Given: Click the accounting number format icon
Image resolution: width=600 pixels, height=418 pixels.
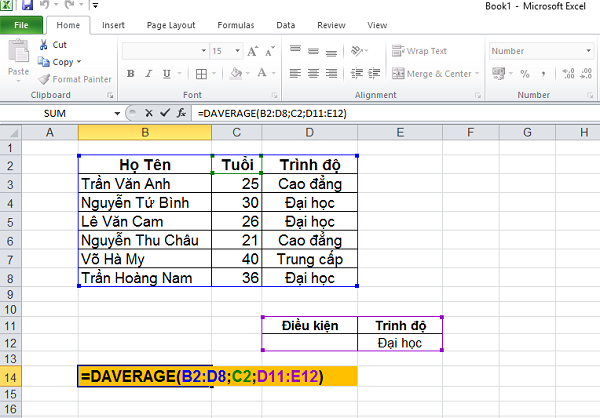Looking at the screenshot, I should coord(499,73).
